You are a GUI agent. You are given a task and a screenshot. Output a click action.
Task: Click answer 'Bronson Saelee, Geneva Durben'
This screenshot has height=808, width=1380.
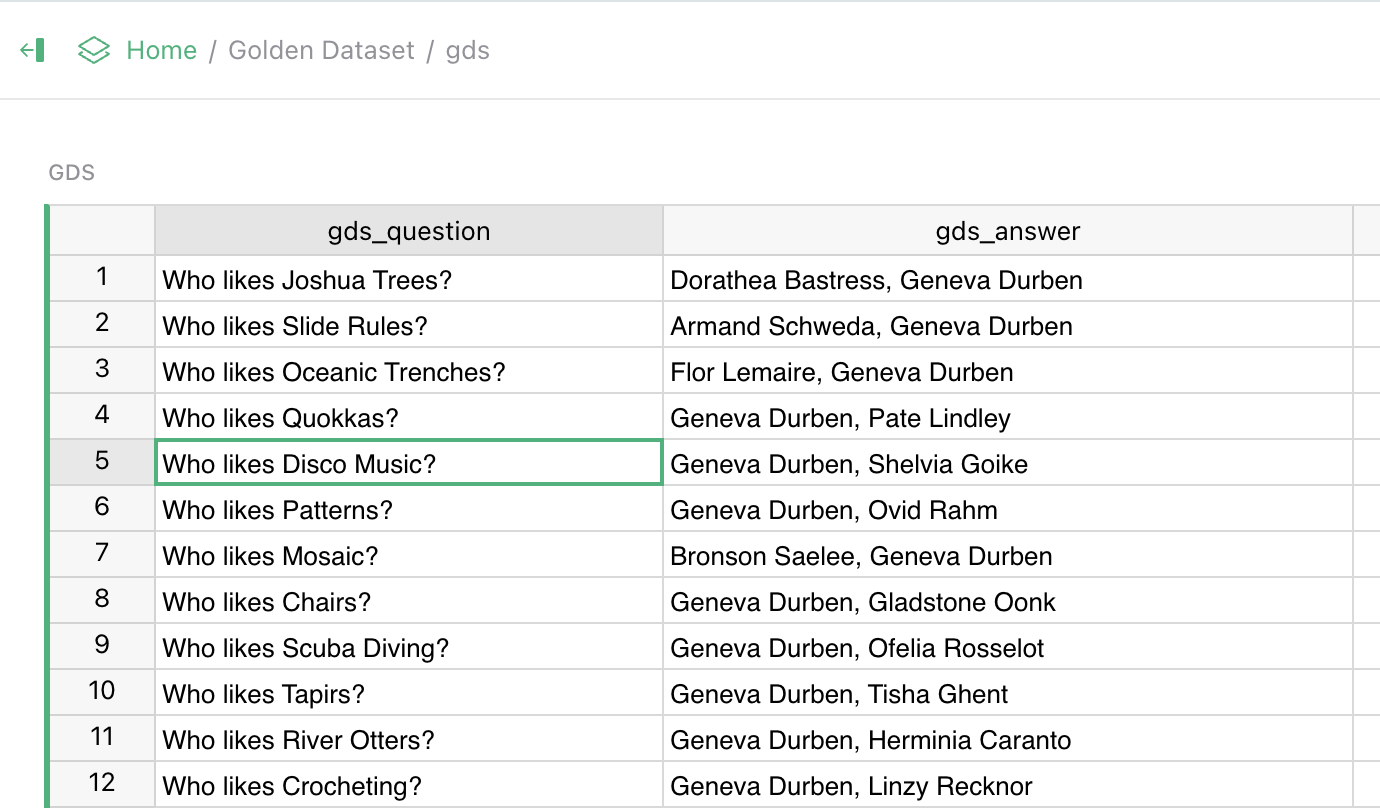(1007, 555)
